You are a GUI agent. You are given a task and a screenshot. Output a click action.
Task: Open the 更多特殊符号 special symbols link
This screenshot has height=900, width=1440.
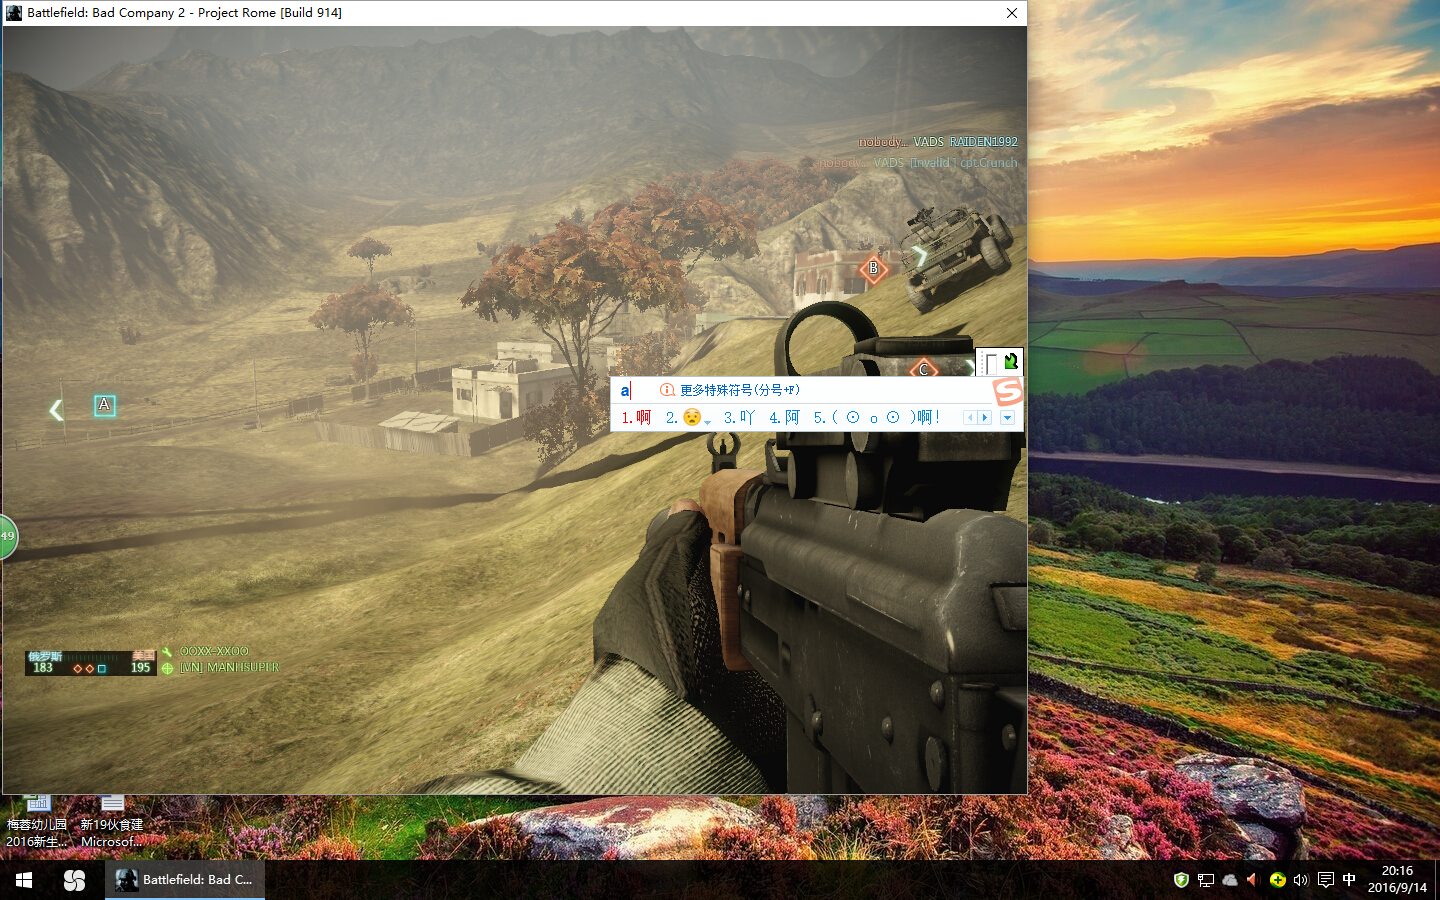coord(740,390)
